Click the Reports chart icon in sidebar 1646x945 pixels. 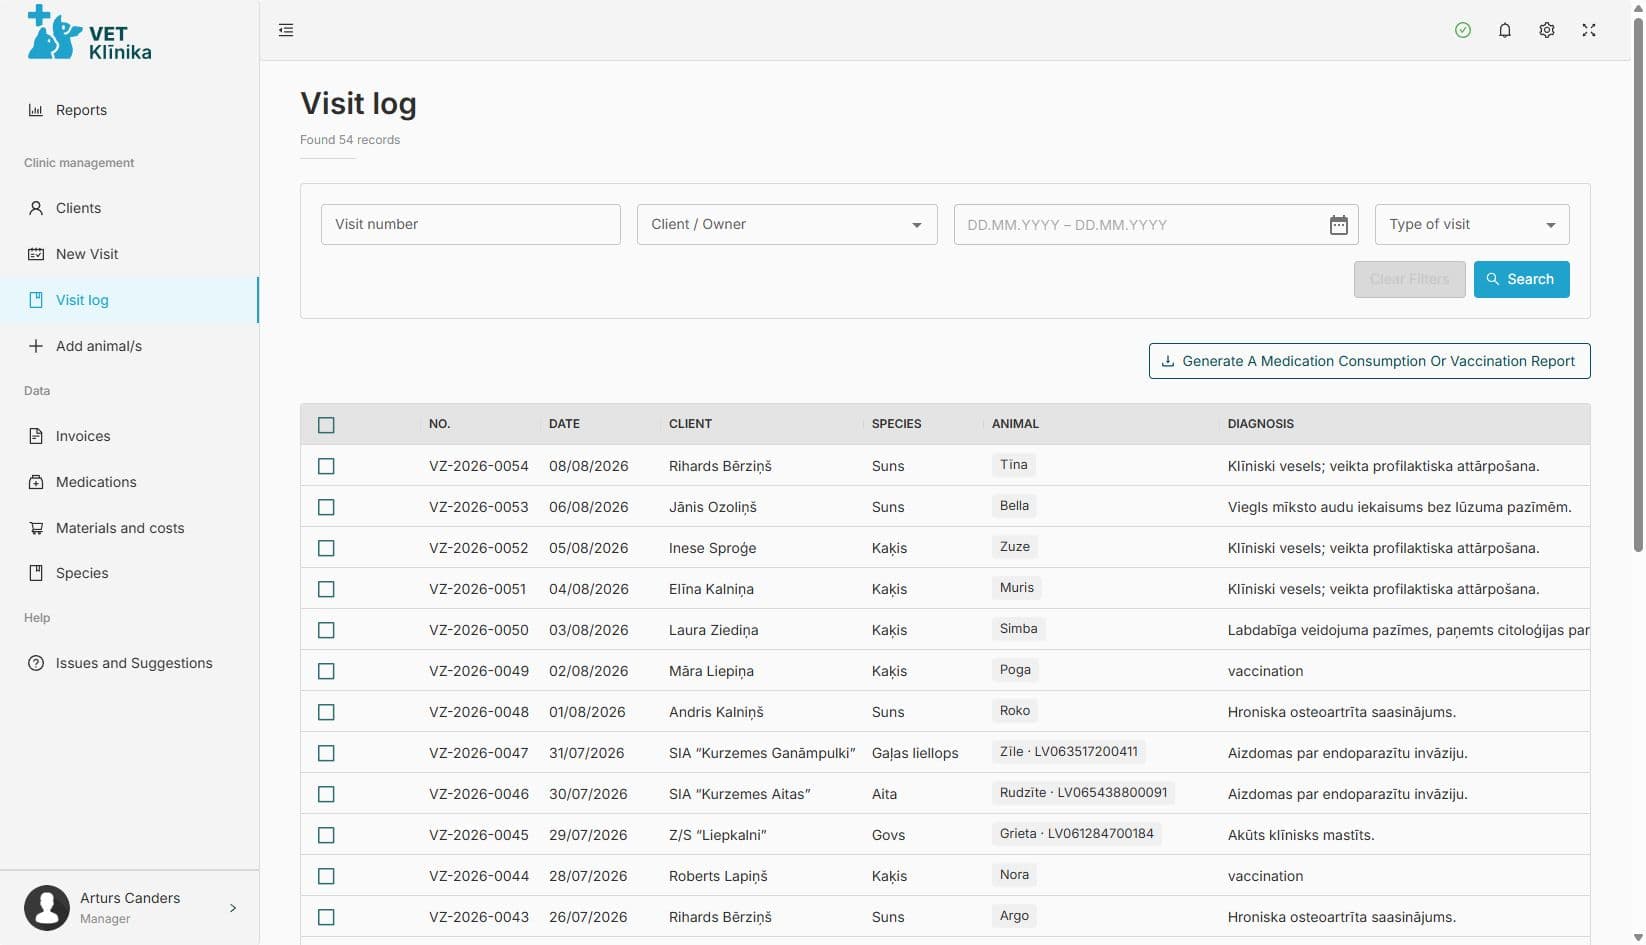(36, 110)
